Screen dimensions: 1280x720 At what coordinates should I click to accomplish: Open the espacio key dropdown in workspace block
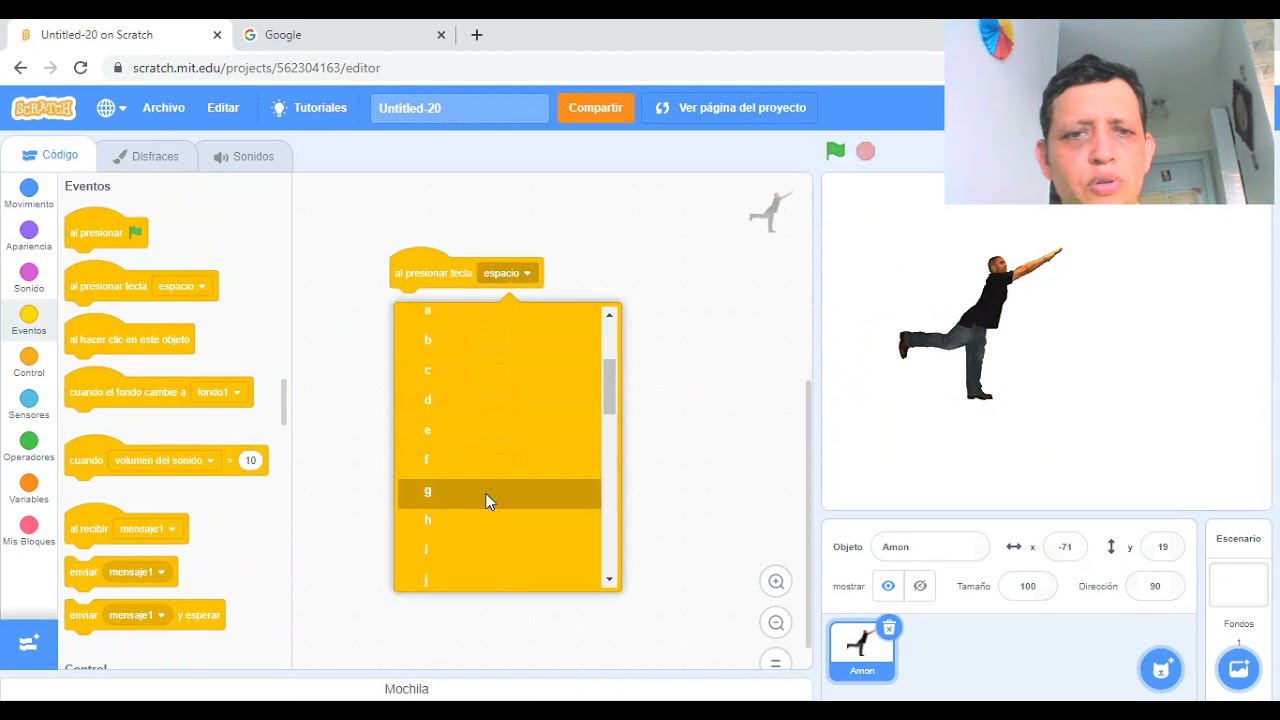[507, 273]
